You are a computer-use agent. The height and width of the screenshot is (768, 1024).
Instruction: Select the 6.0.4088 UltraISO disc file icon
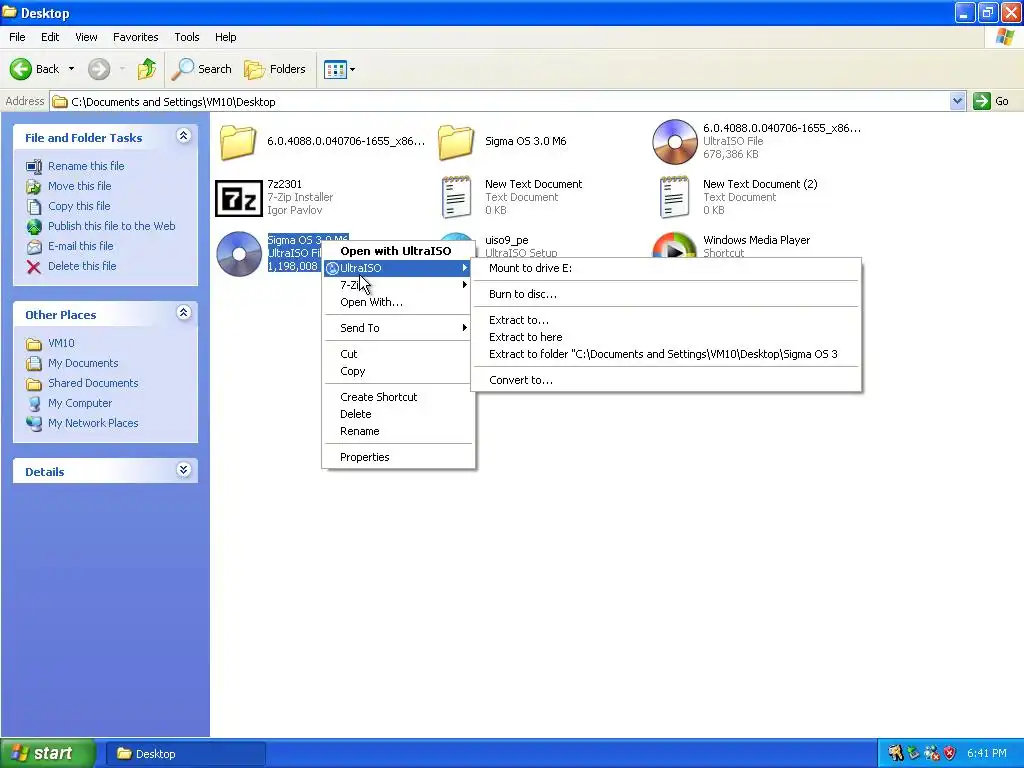click(x=675, y=142)
